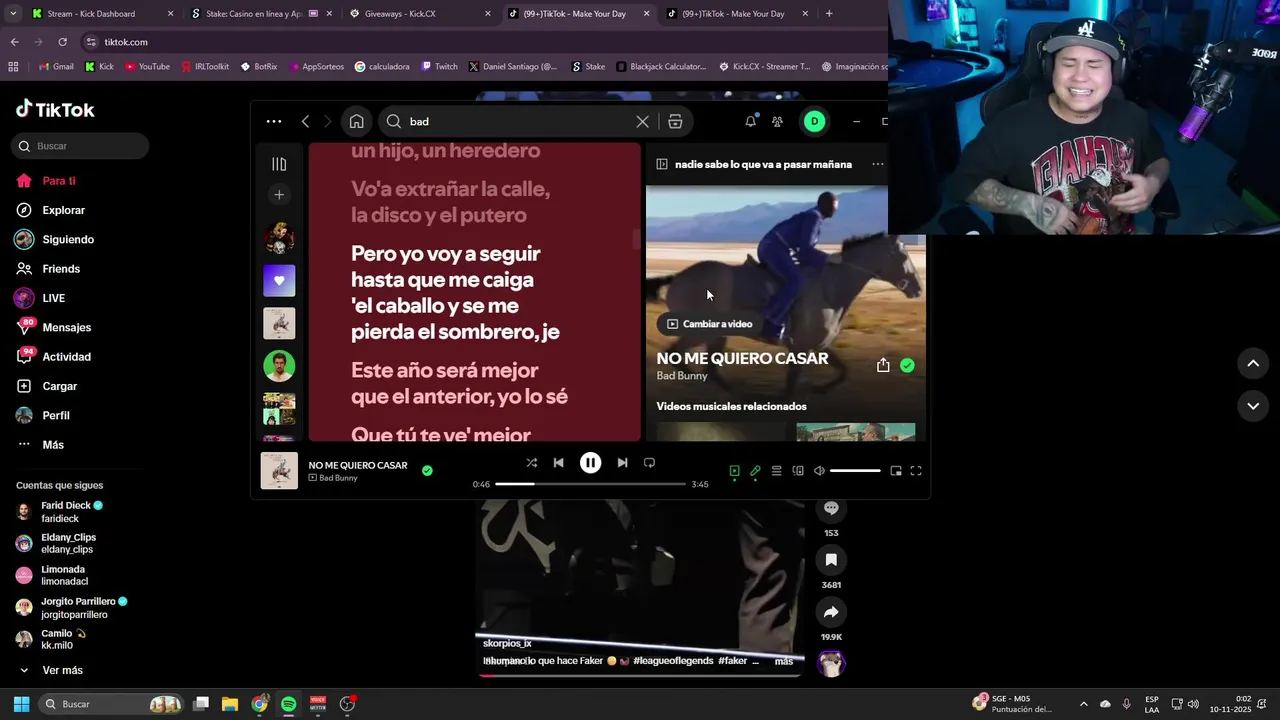Open connect to a device icon
The image size is (1280, 720).
[798, 471]
